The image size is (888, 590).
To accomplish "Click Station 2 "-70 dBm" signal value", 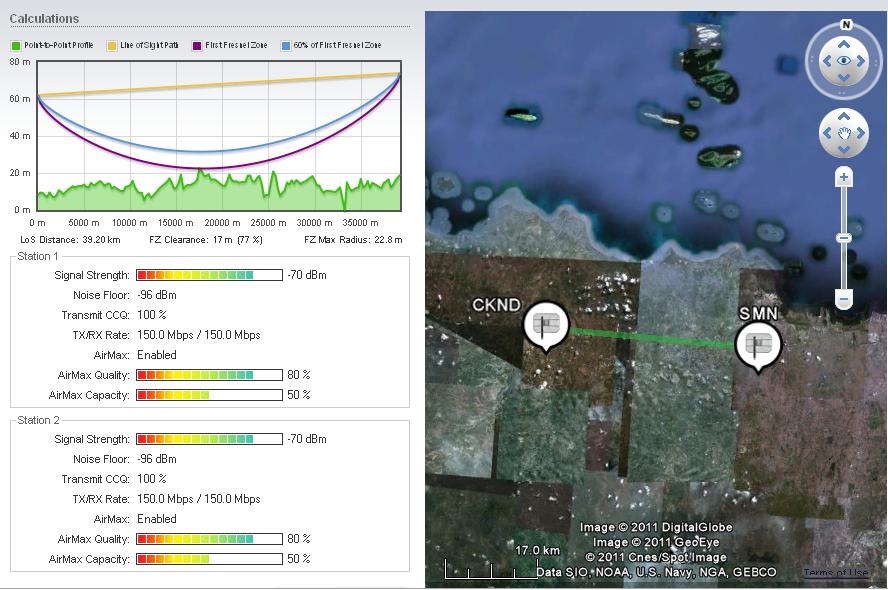I will [x=307, y=439].
